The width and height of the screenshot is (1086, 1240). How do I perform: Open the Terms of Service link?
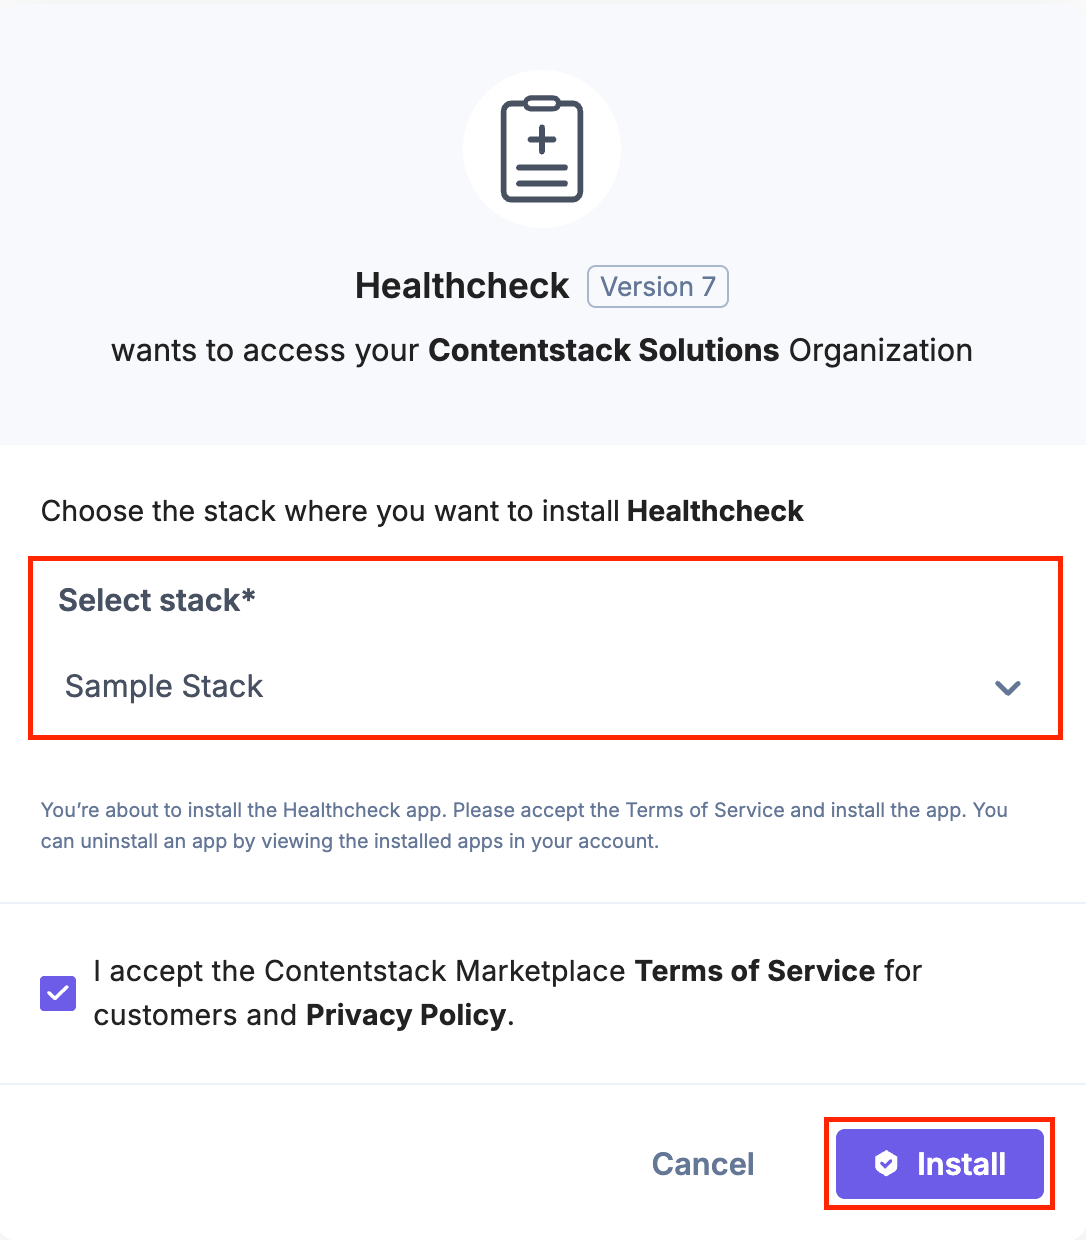pyautogui.click(x=754, y=970)
